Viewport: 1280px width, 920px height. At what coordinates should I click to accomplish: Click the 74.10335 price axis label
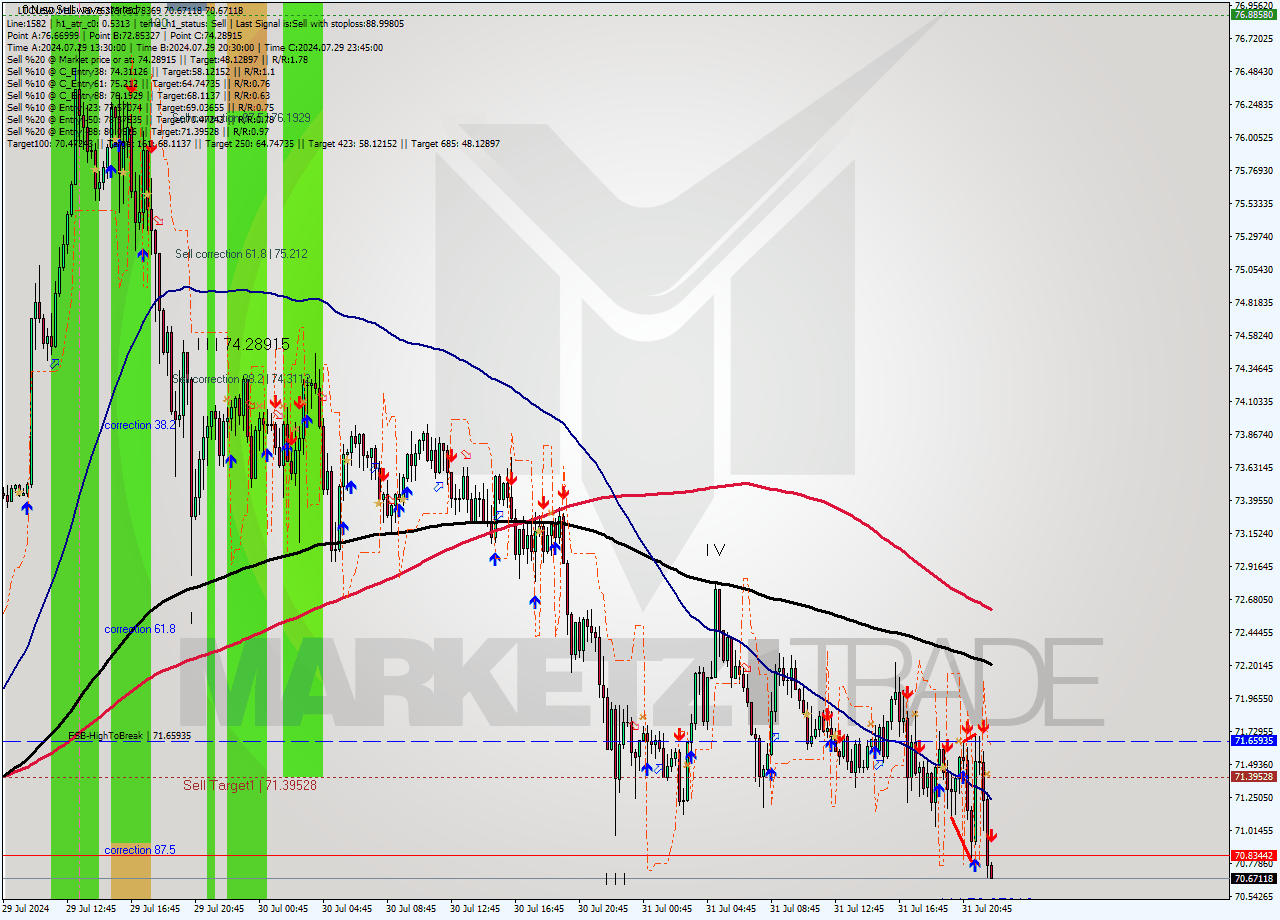[x=1254, y=402]
